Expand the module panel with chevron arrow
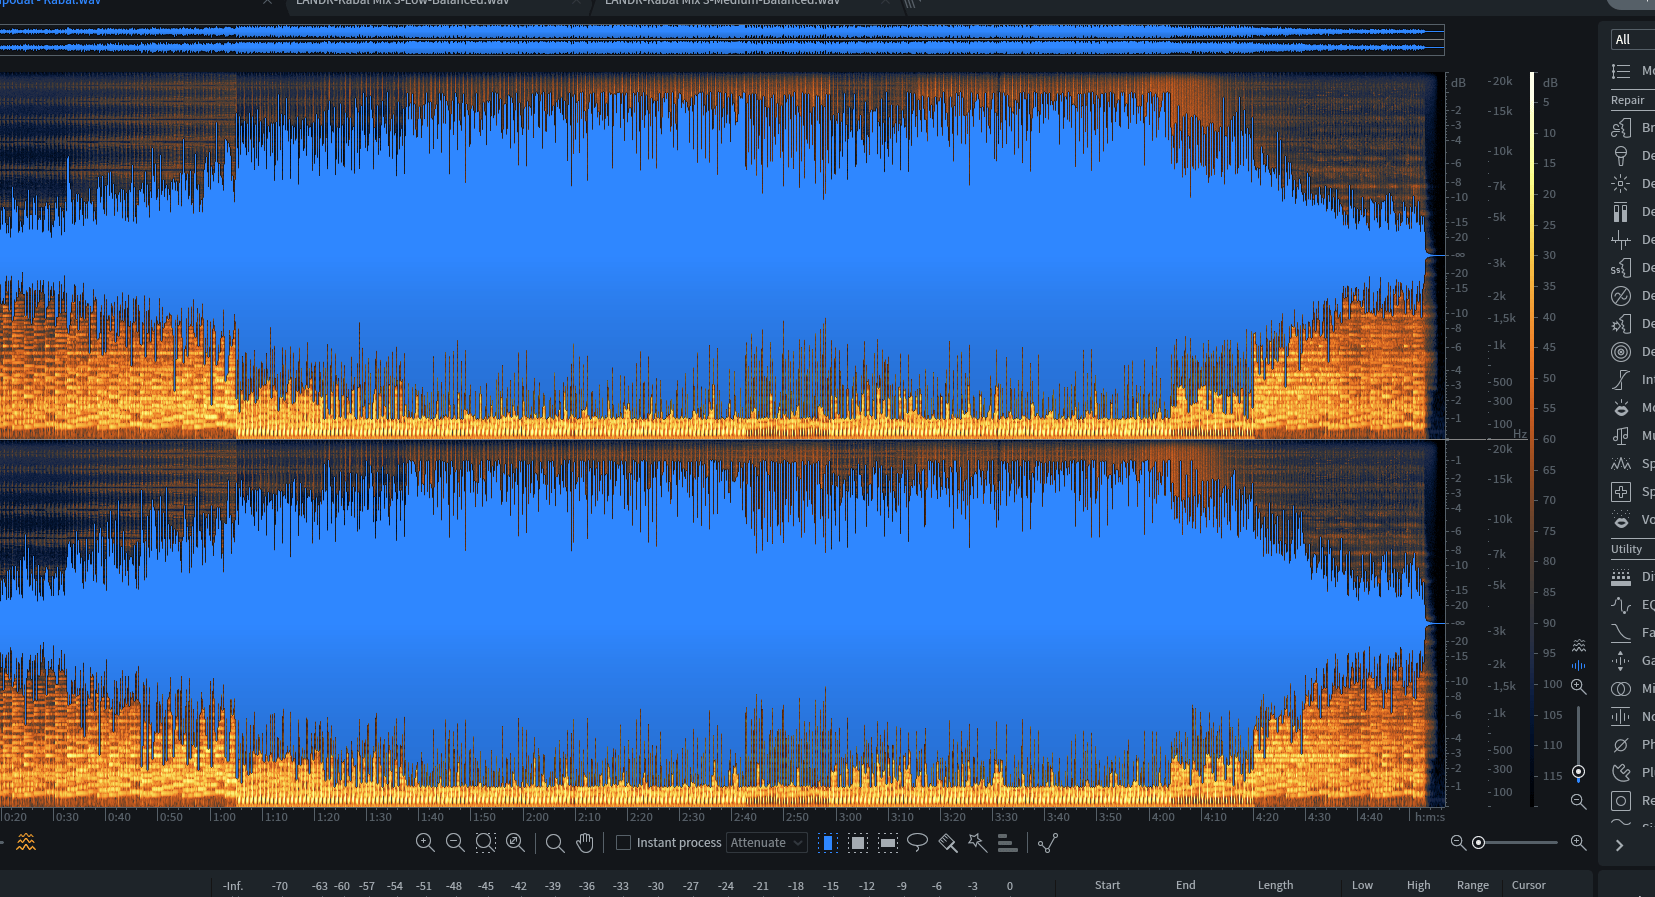 1620,845
